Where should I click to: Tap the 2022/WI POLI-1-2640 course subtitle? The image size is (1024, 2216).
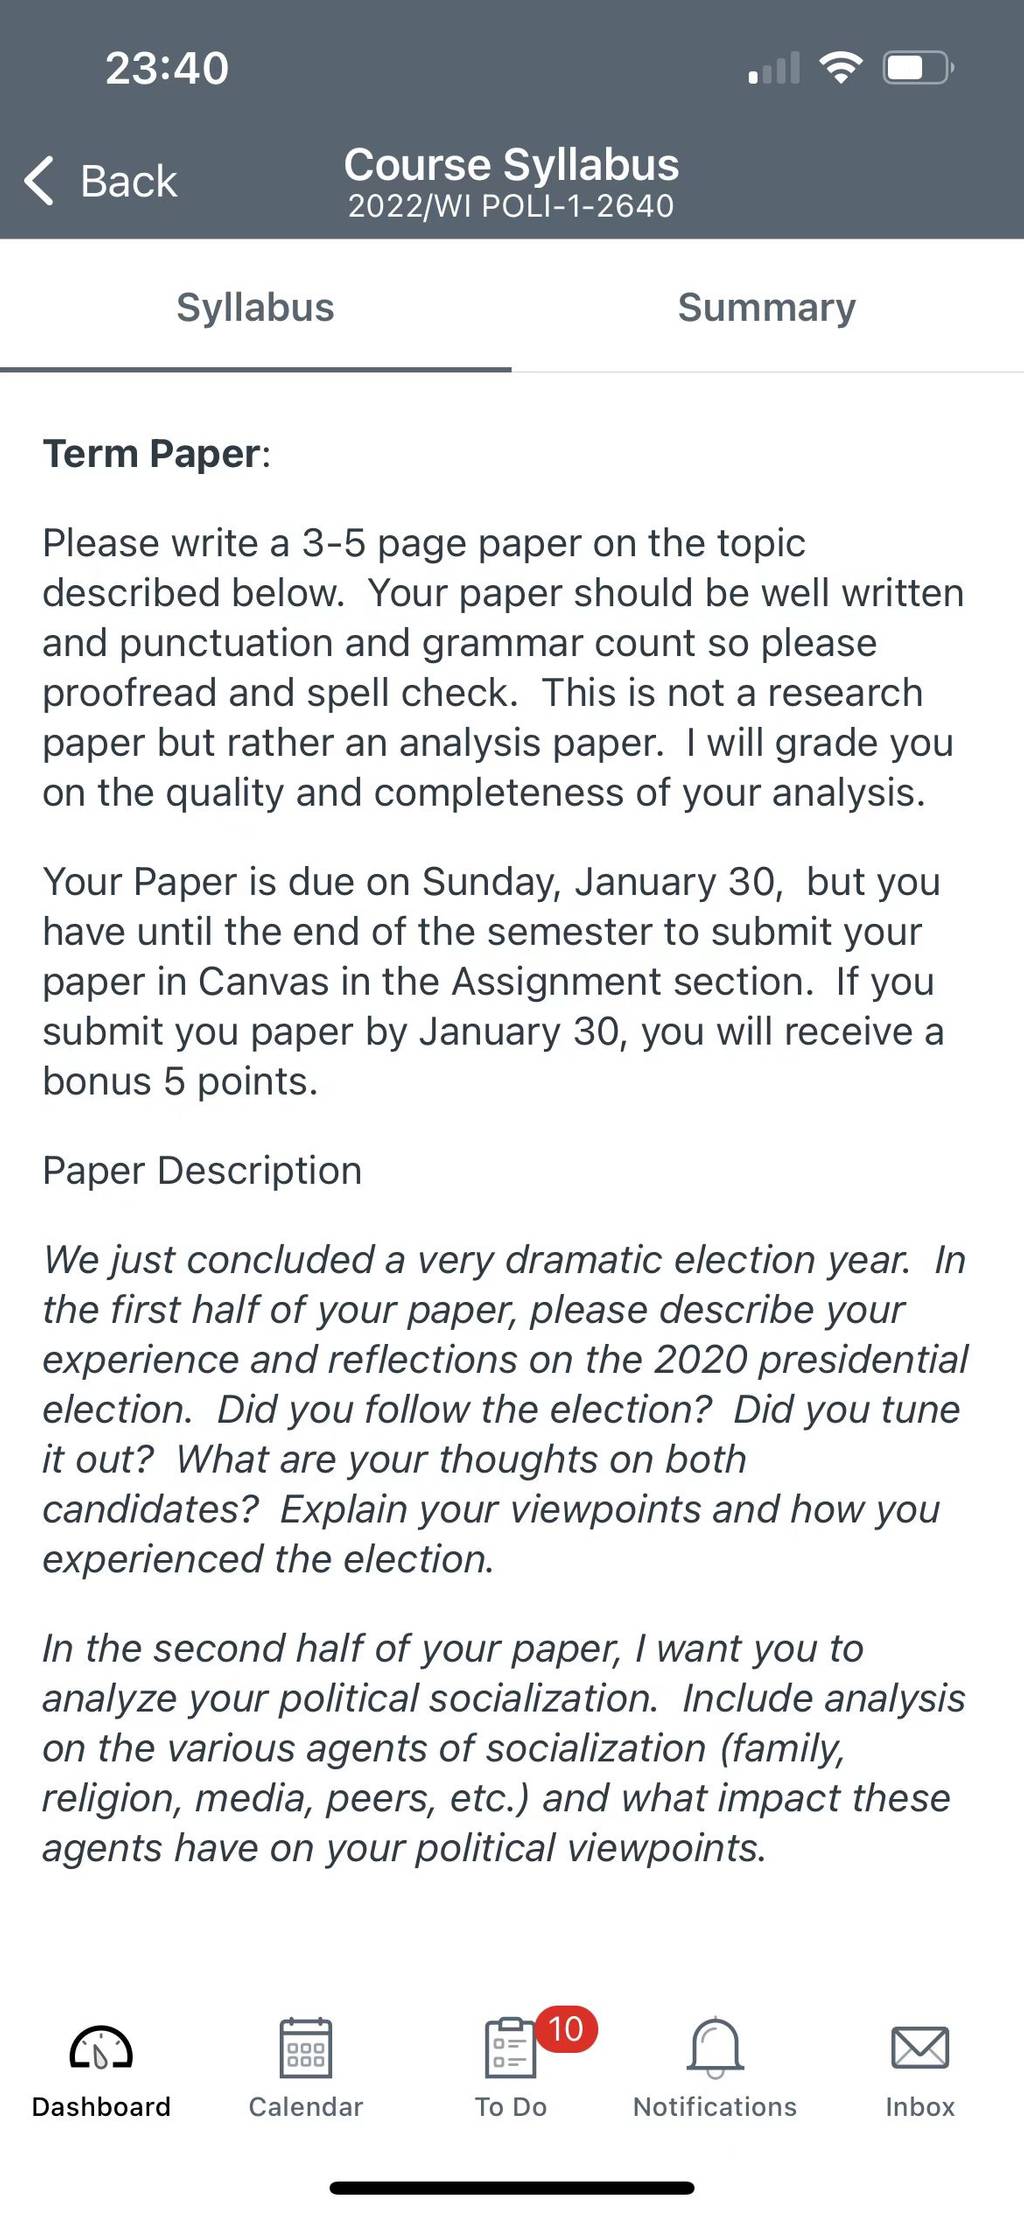511,206
